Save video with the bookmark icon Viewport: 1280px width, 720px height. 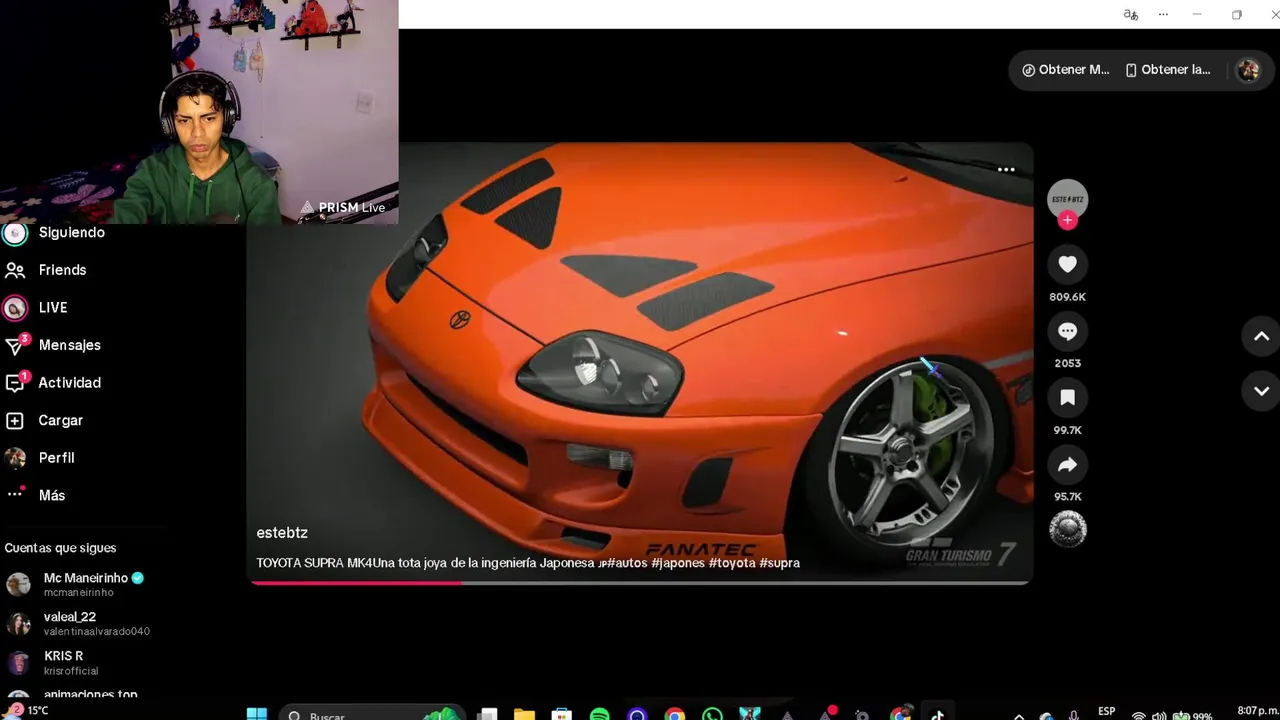pyautogui.click(x=1067, y=398)
